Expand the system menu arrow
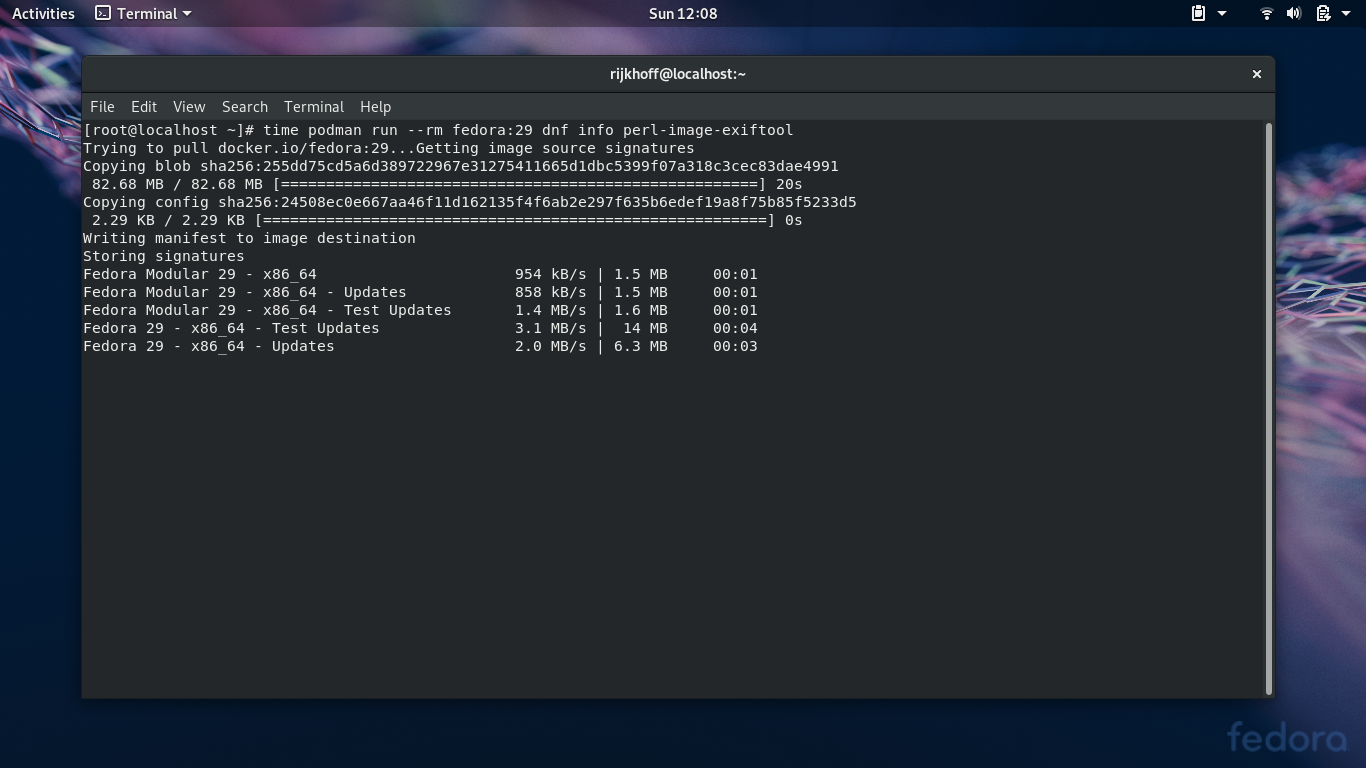 [x=1346, y=14]
